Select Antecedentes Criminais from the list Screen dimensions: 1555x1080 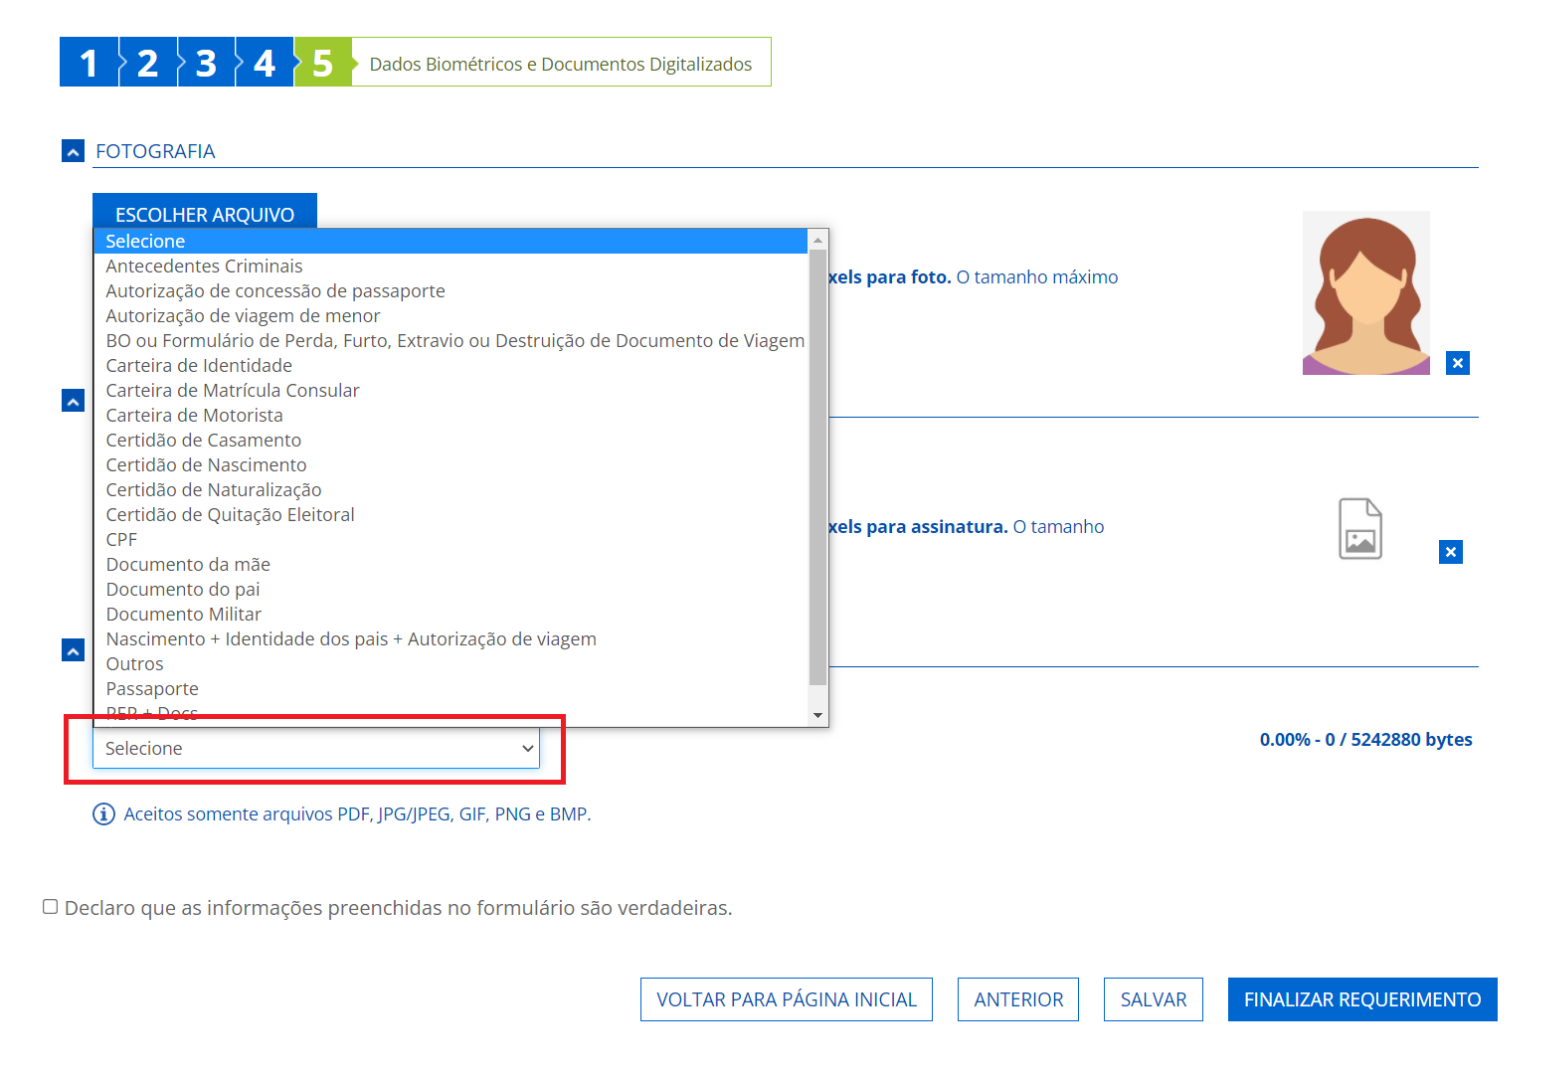(451, 266)
